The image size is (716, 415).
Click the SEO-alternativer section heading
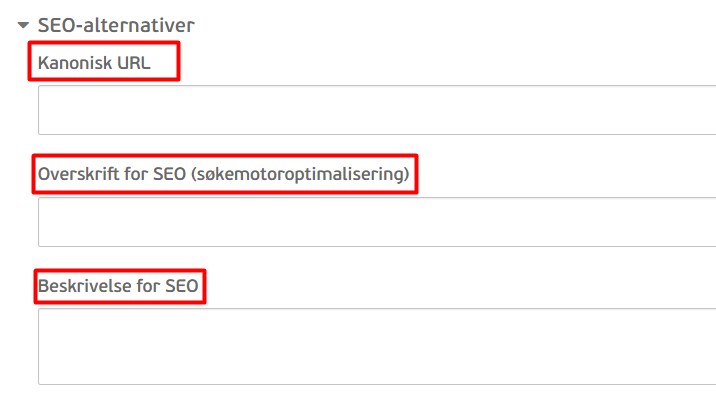[x=116, y=25]
